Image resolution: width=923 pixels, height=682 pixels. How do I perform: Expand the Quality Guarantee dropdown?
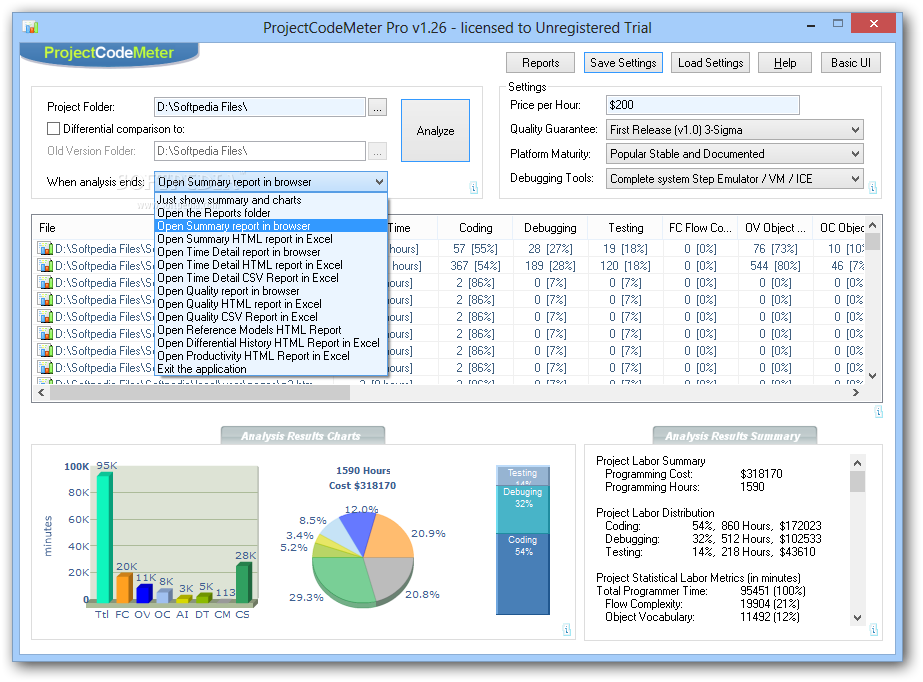point(855,129)
